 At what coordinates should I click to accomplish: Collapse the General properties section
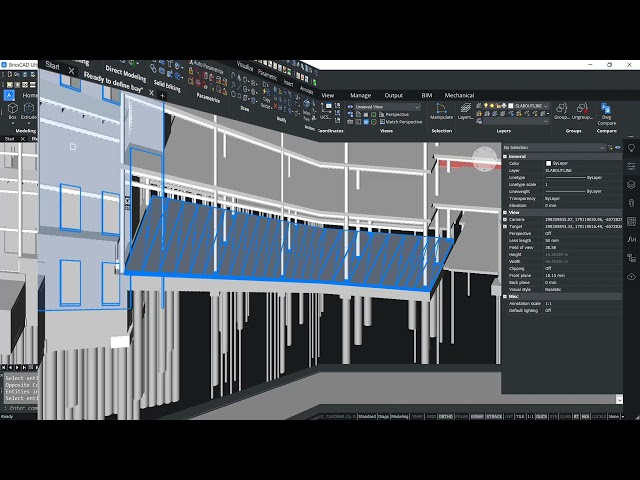tap(505, 156)
